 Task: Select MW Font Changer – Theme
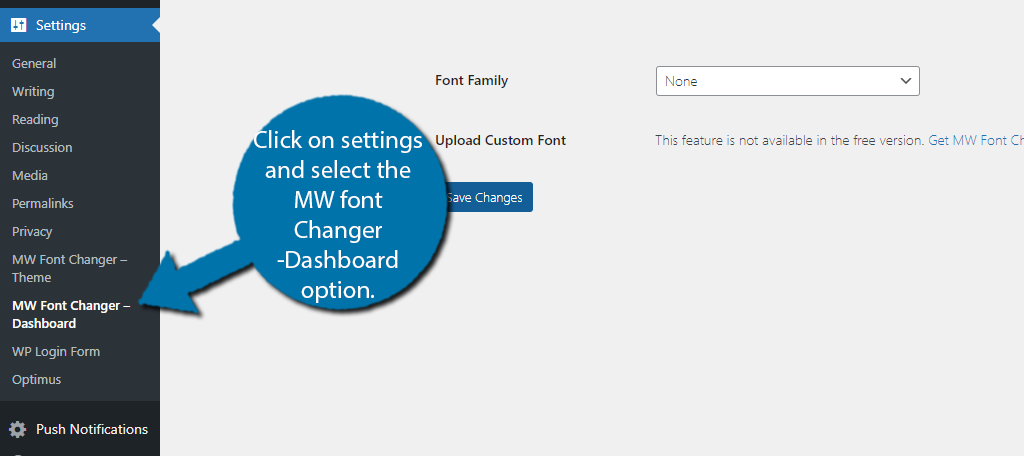point(69,269)
